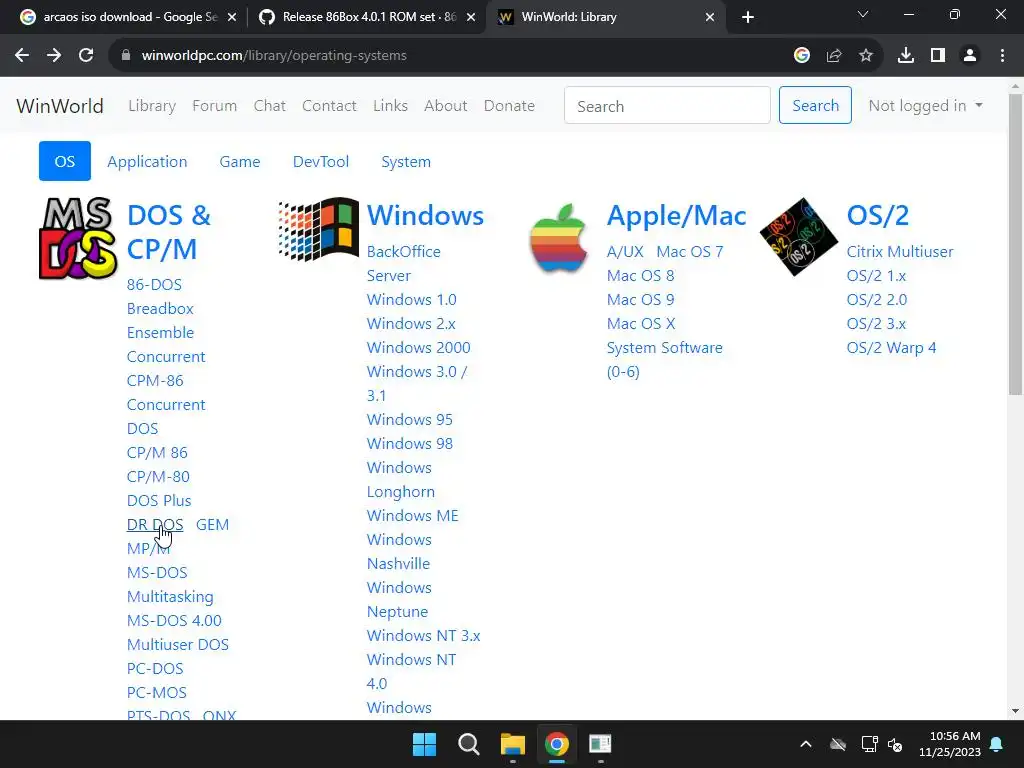Switch to the Game category
This screenshot has height=768, width=1024.
pyautogui.click(x=240, y=161)
